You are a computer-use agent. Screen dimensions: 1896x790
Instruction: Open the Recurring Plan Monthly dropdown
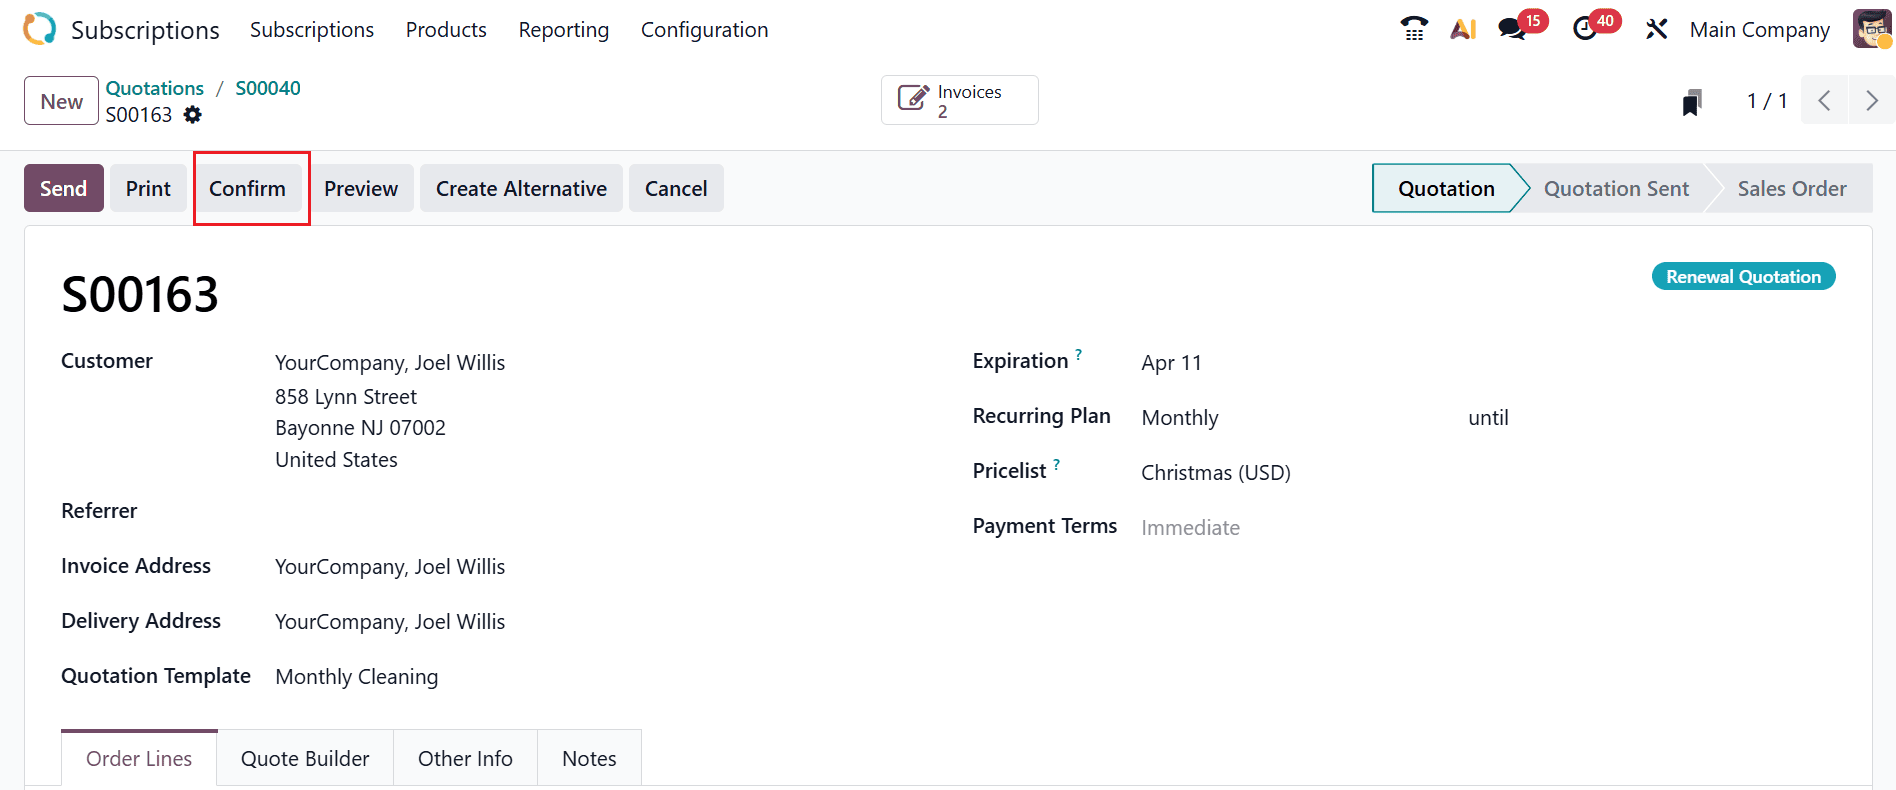pos(1290,418)
